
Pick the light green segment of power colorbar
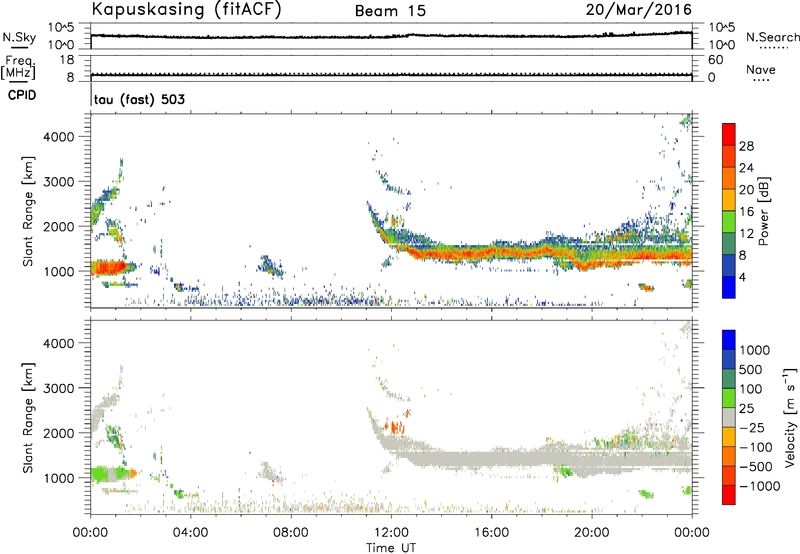729,222
